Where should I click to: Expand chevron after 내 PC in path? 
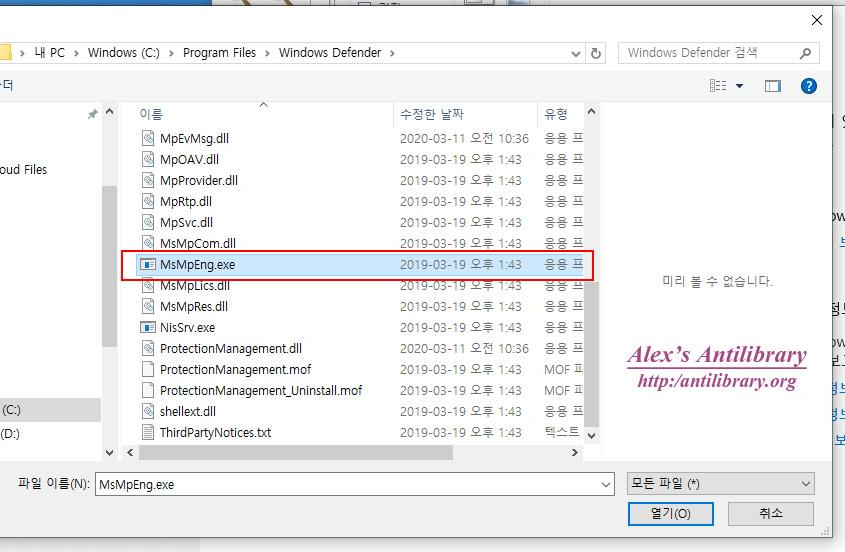pos(77,53)
